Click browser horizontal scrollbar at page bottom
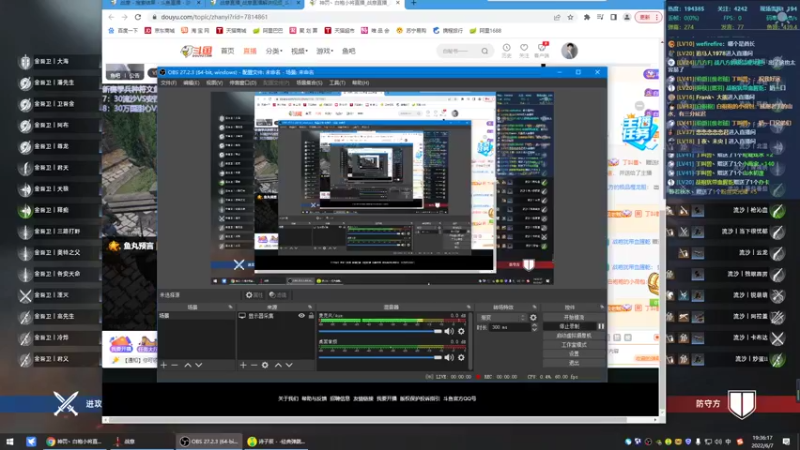The image size is (800, 450). 367,420
